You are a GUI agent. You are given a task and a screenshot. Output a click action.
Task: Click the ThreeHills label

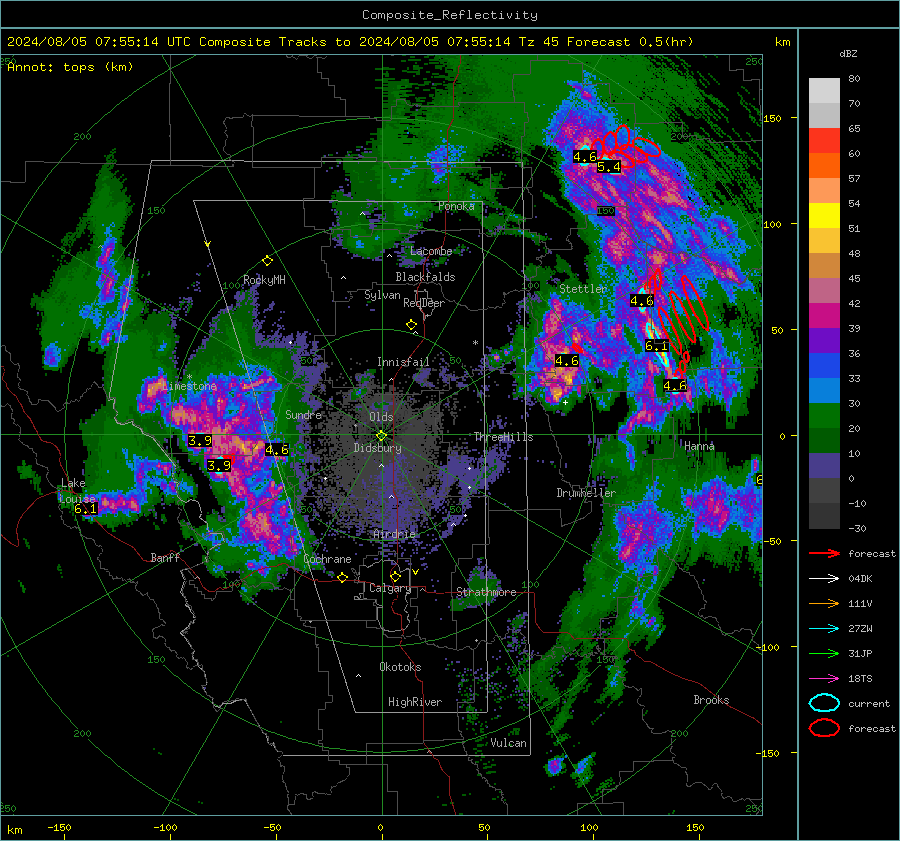[503, 437]
